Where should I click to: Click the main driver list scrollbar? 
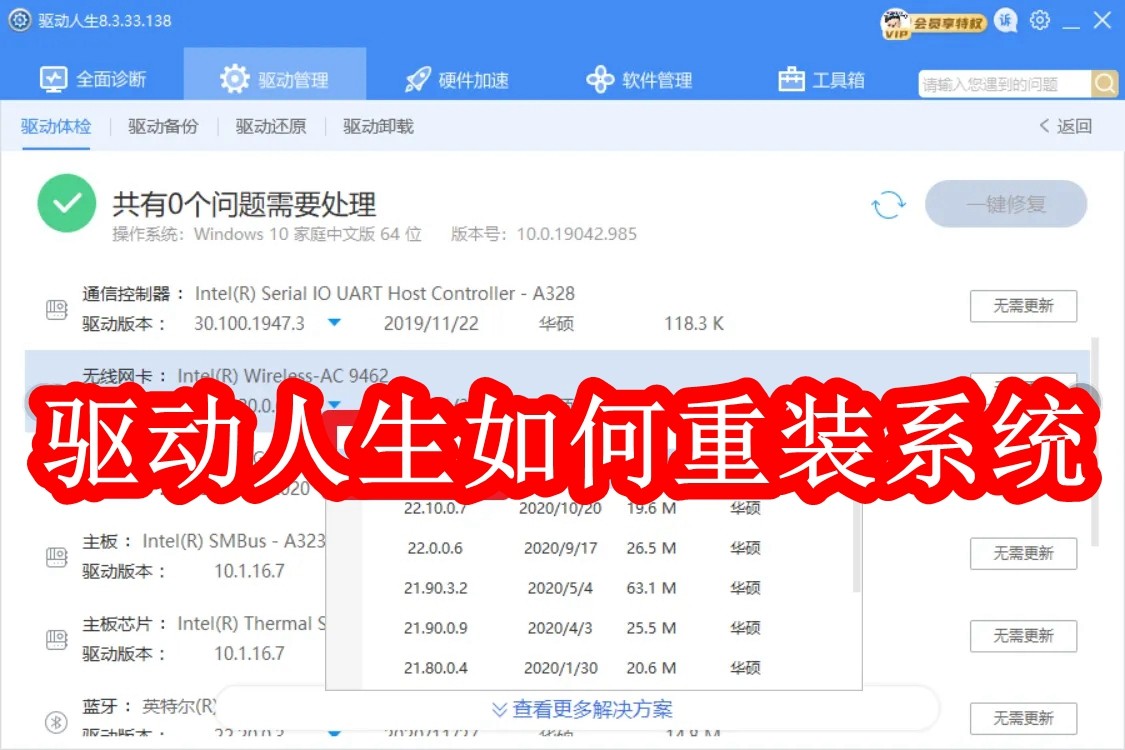click(1095, 441)
